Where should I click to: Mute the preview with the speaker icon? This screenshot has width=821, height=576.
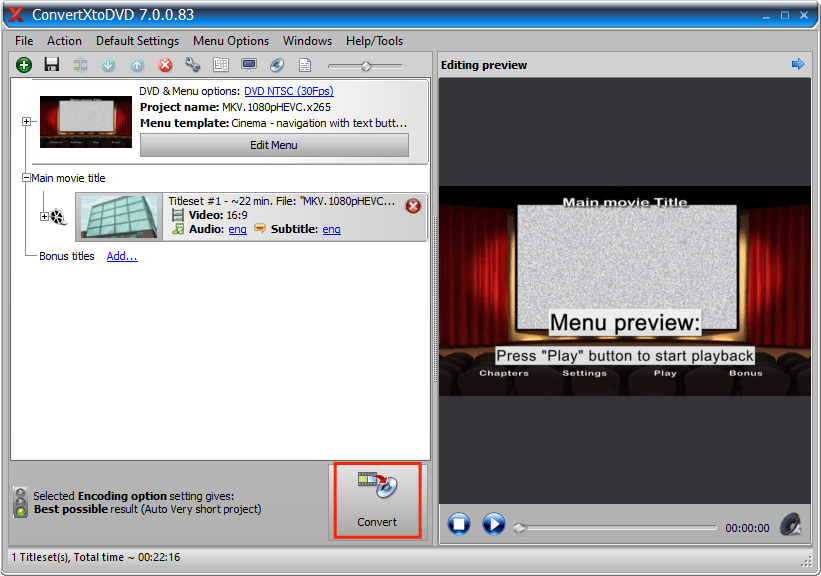pyautogui.click(x=791, y=524)
